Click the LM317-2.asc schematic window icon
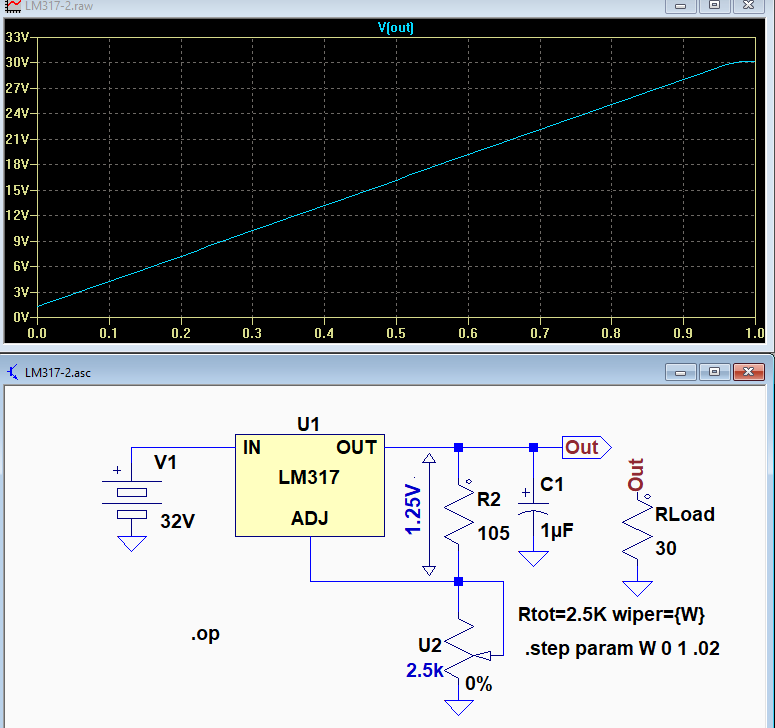Screen dimensions: 775x728 coord(13,372)
